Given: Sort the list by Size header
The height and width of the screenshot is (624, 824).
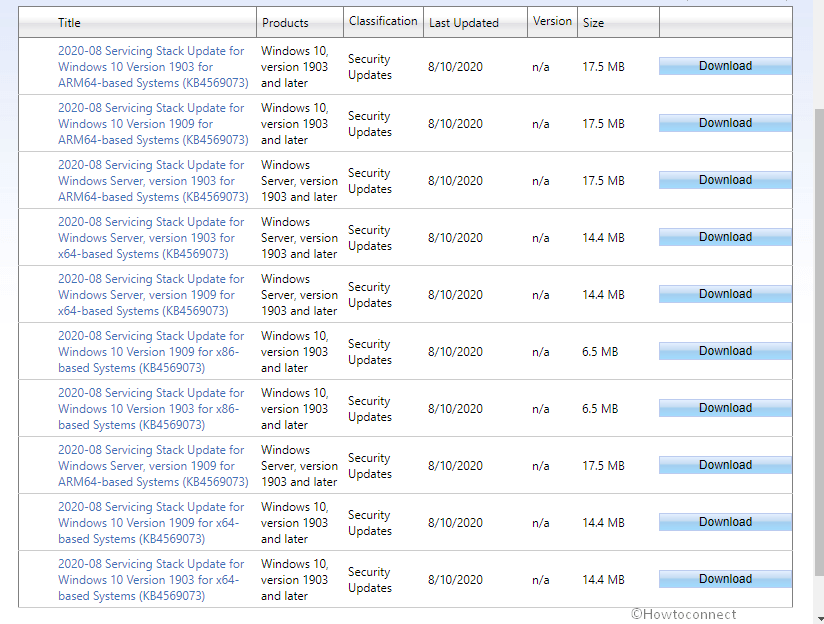Looking at the screenshot, I should coord(594,23).
